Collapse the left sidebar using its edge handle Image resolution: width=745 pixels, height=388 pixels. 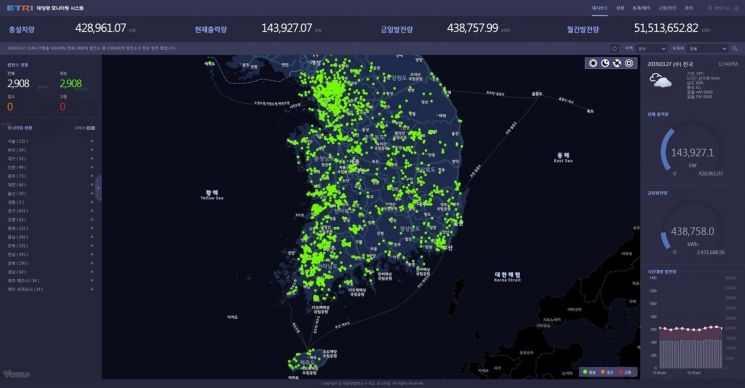click(98, 188)
